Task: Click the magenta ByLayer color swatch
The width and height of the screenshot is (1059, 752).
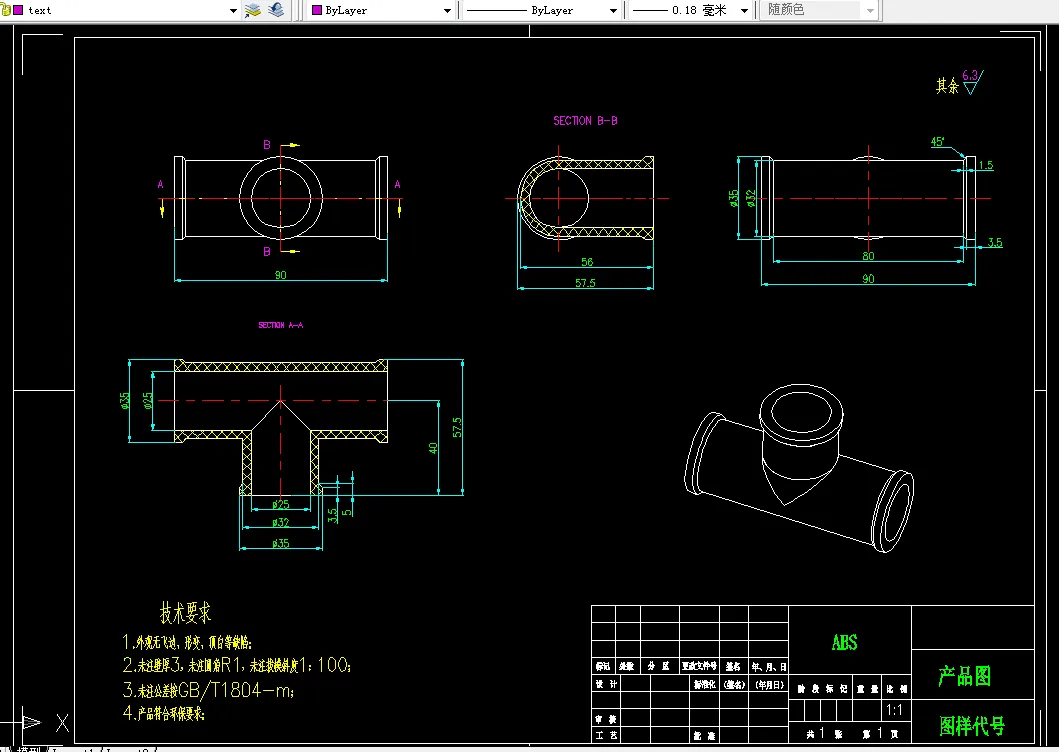Action: (317, 10)
